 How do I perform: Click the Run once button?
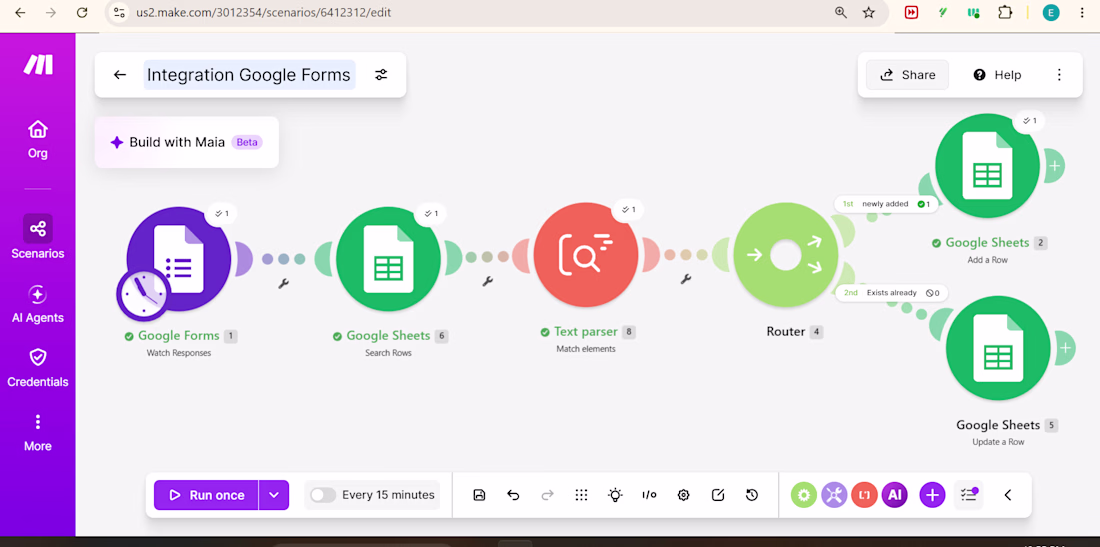[x=206, y=495]
